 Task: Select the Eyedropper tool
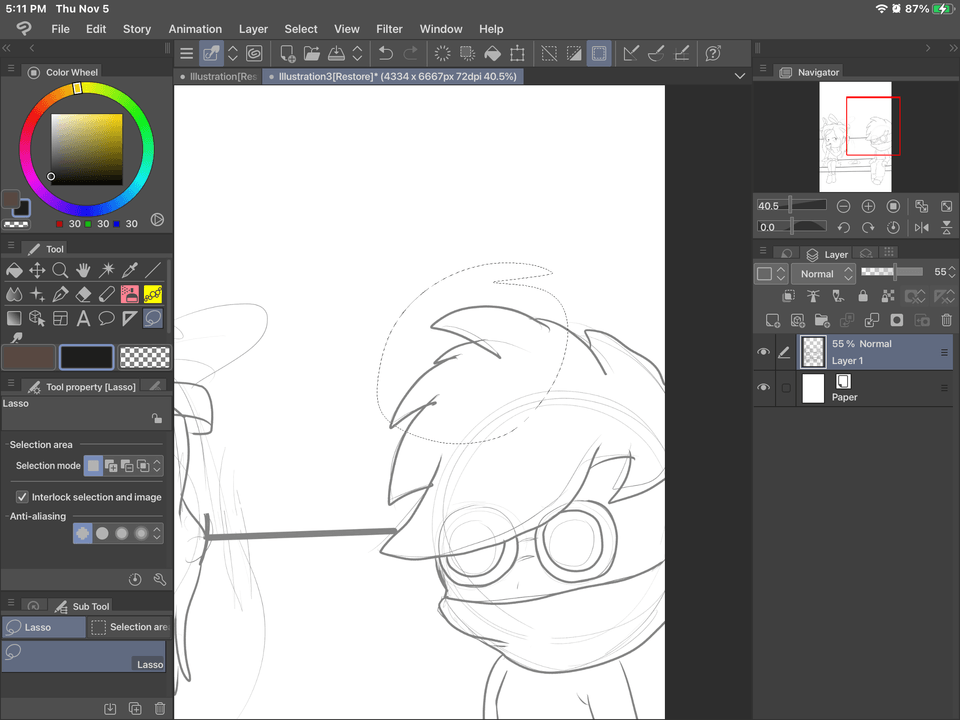pyautogui.click(x=130, y=270)
